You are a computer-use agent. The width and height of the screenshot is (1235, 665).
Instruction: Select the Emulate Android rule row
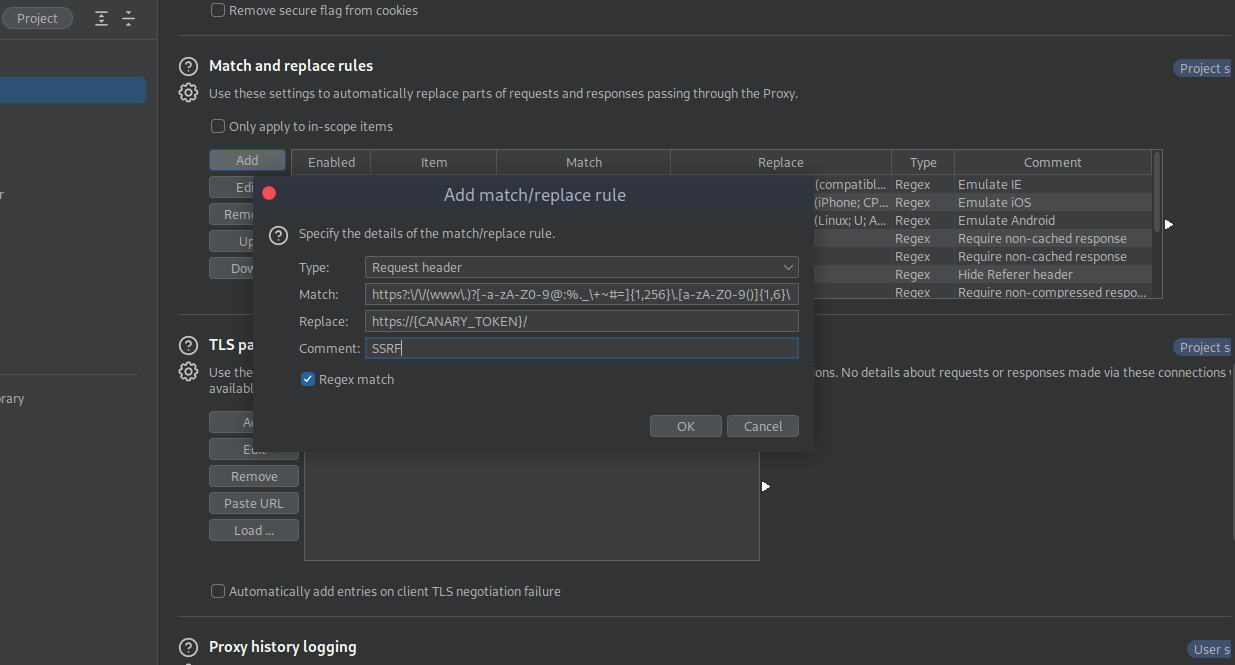click(x=982, y=221)
